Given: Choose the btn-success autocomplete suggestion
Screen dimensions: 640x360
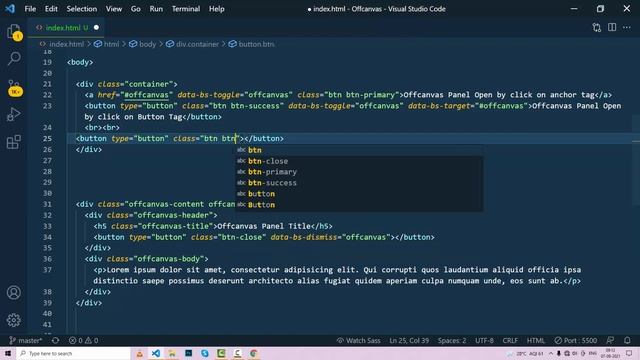Looking at the screenshot, I should (x=359, y=183).
